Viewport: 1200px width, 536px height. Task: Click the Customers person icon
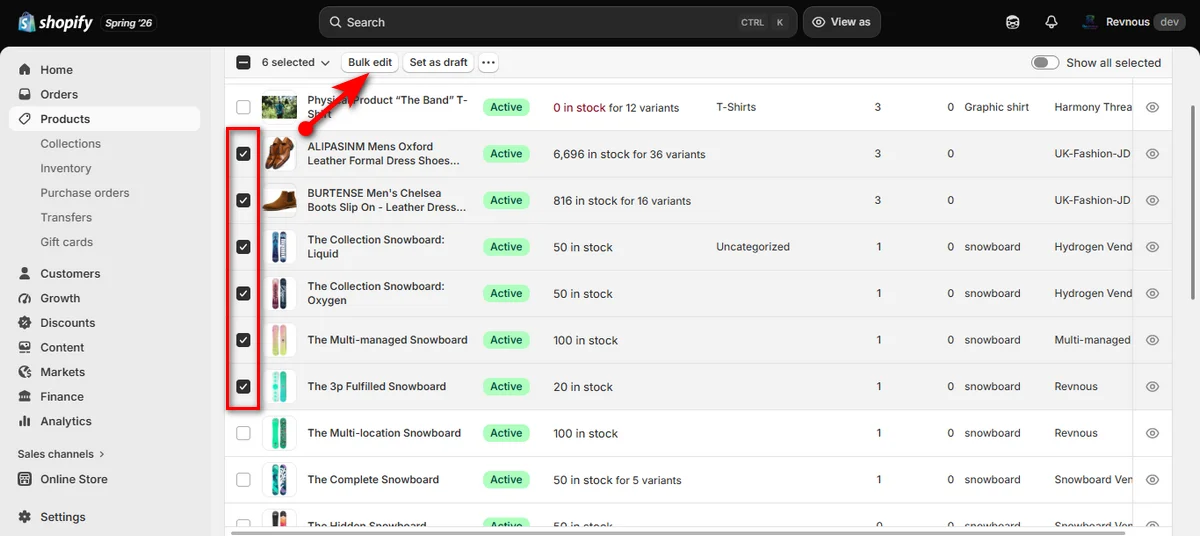(25, 273)
